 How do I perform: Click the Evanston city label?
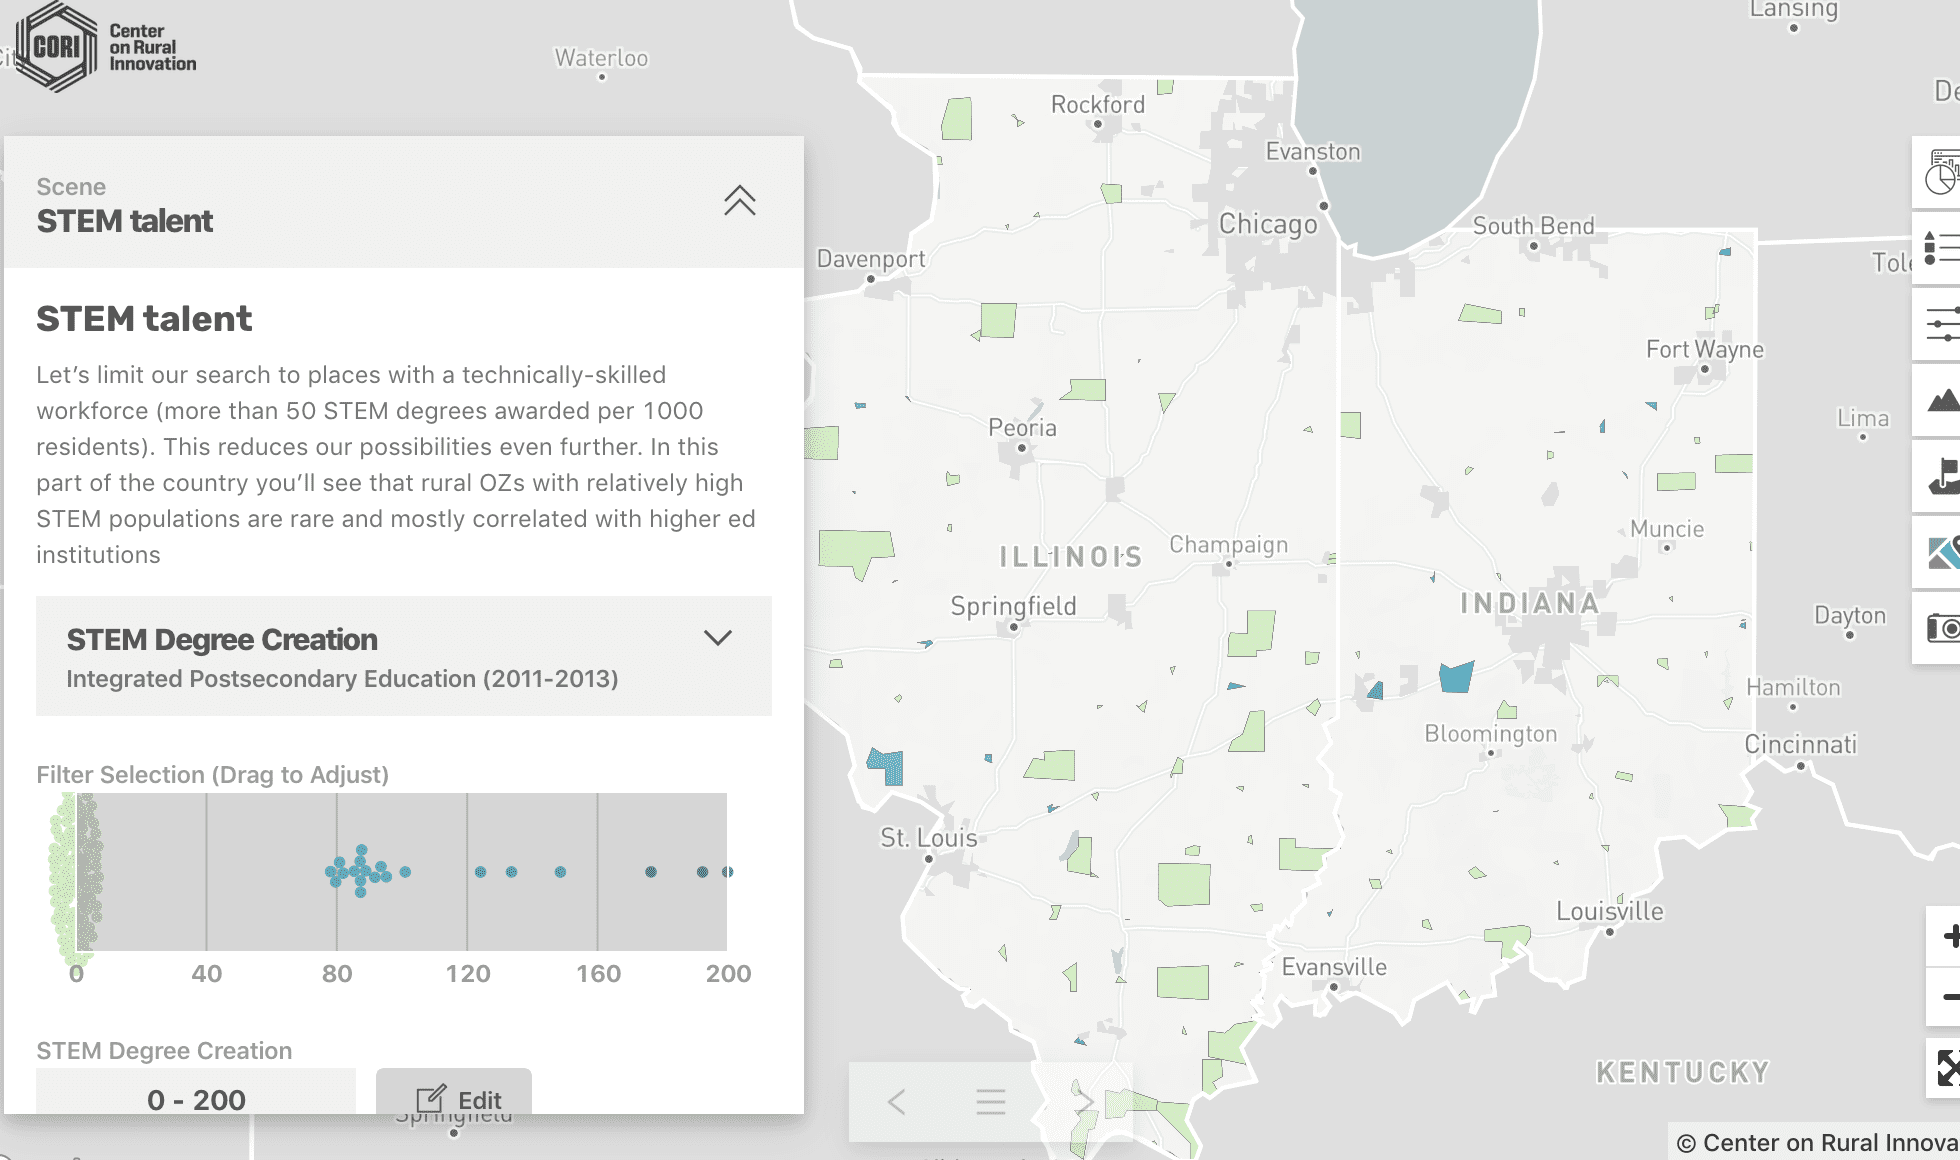1312,151
